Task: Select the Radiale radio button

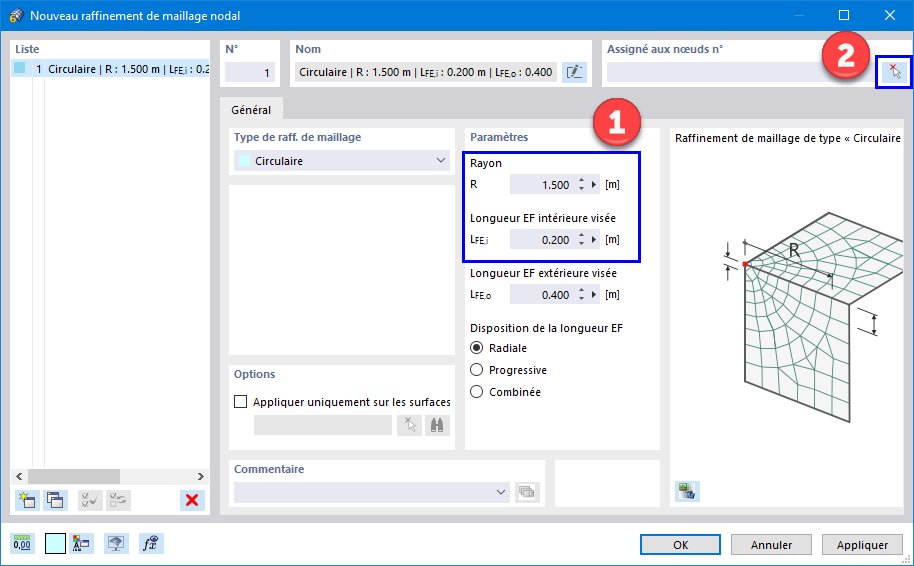Action: [x=477, y=348]
